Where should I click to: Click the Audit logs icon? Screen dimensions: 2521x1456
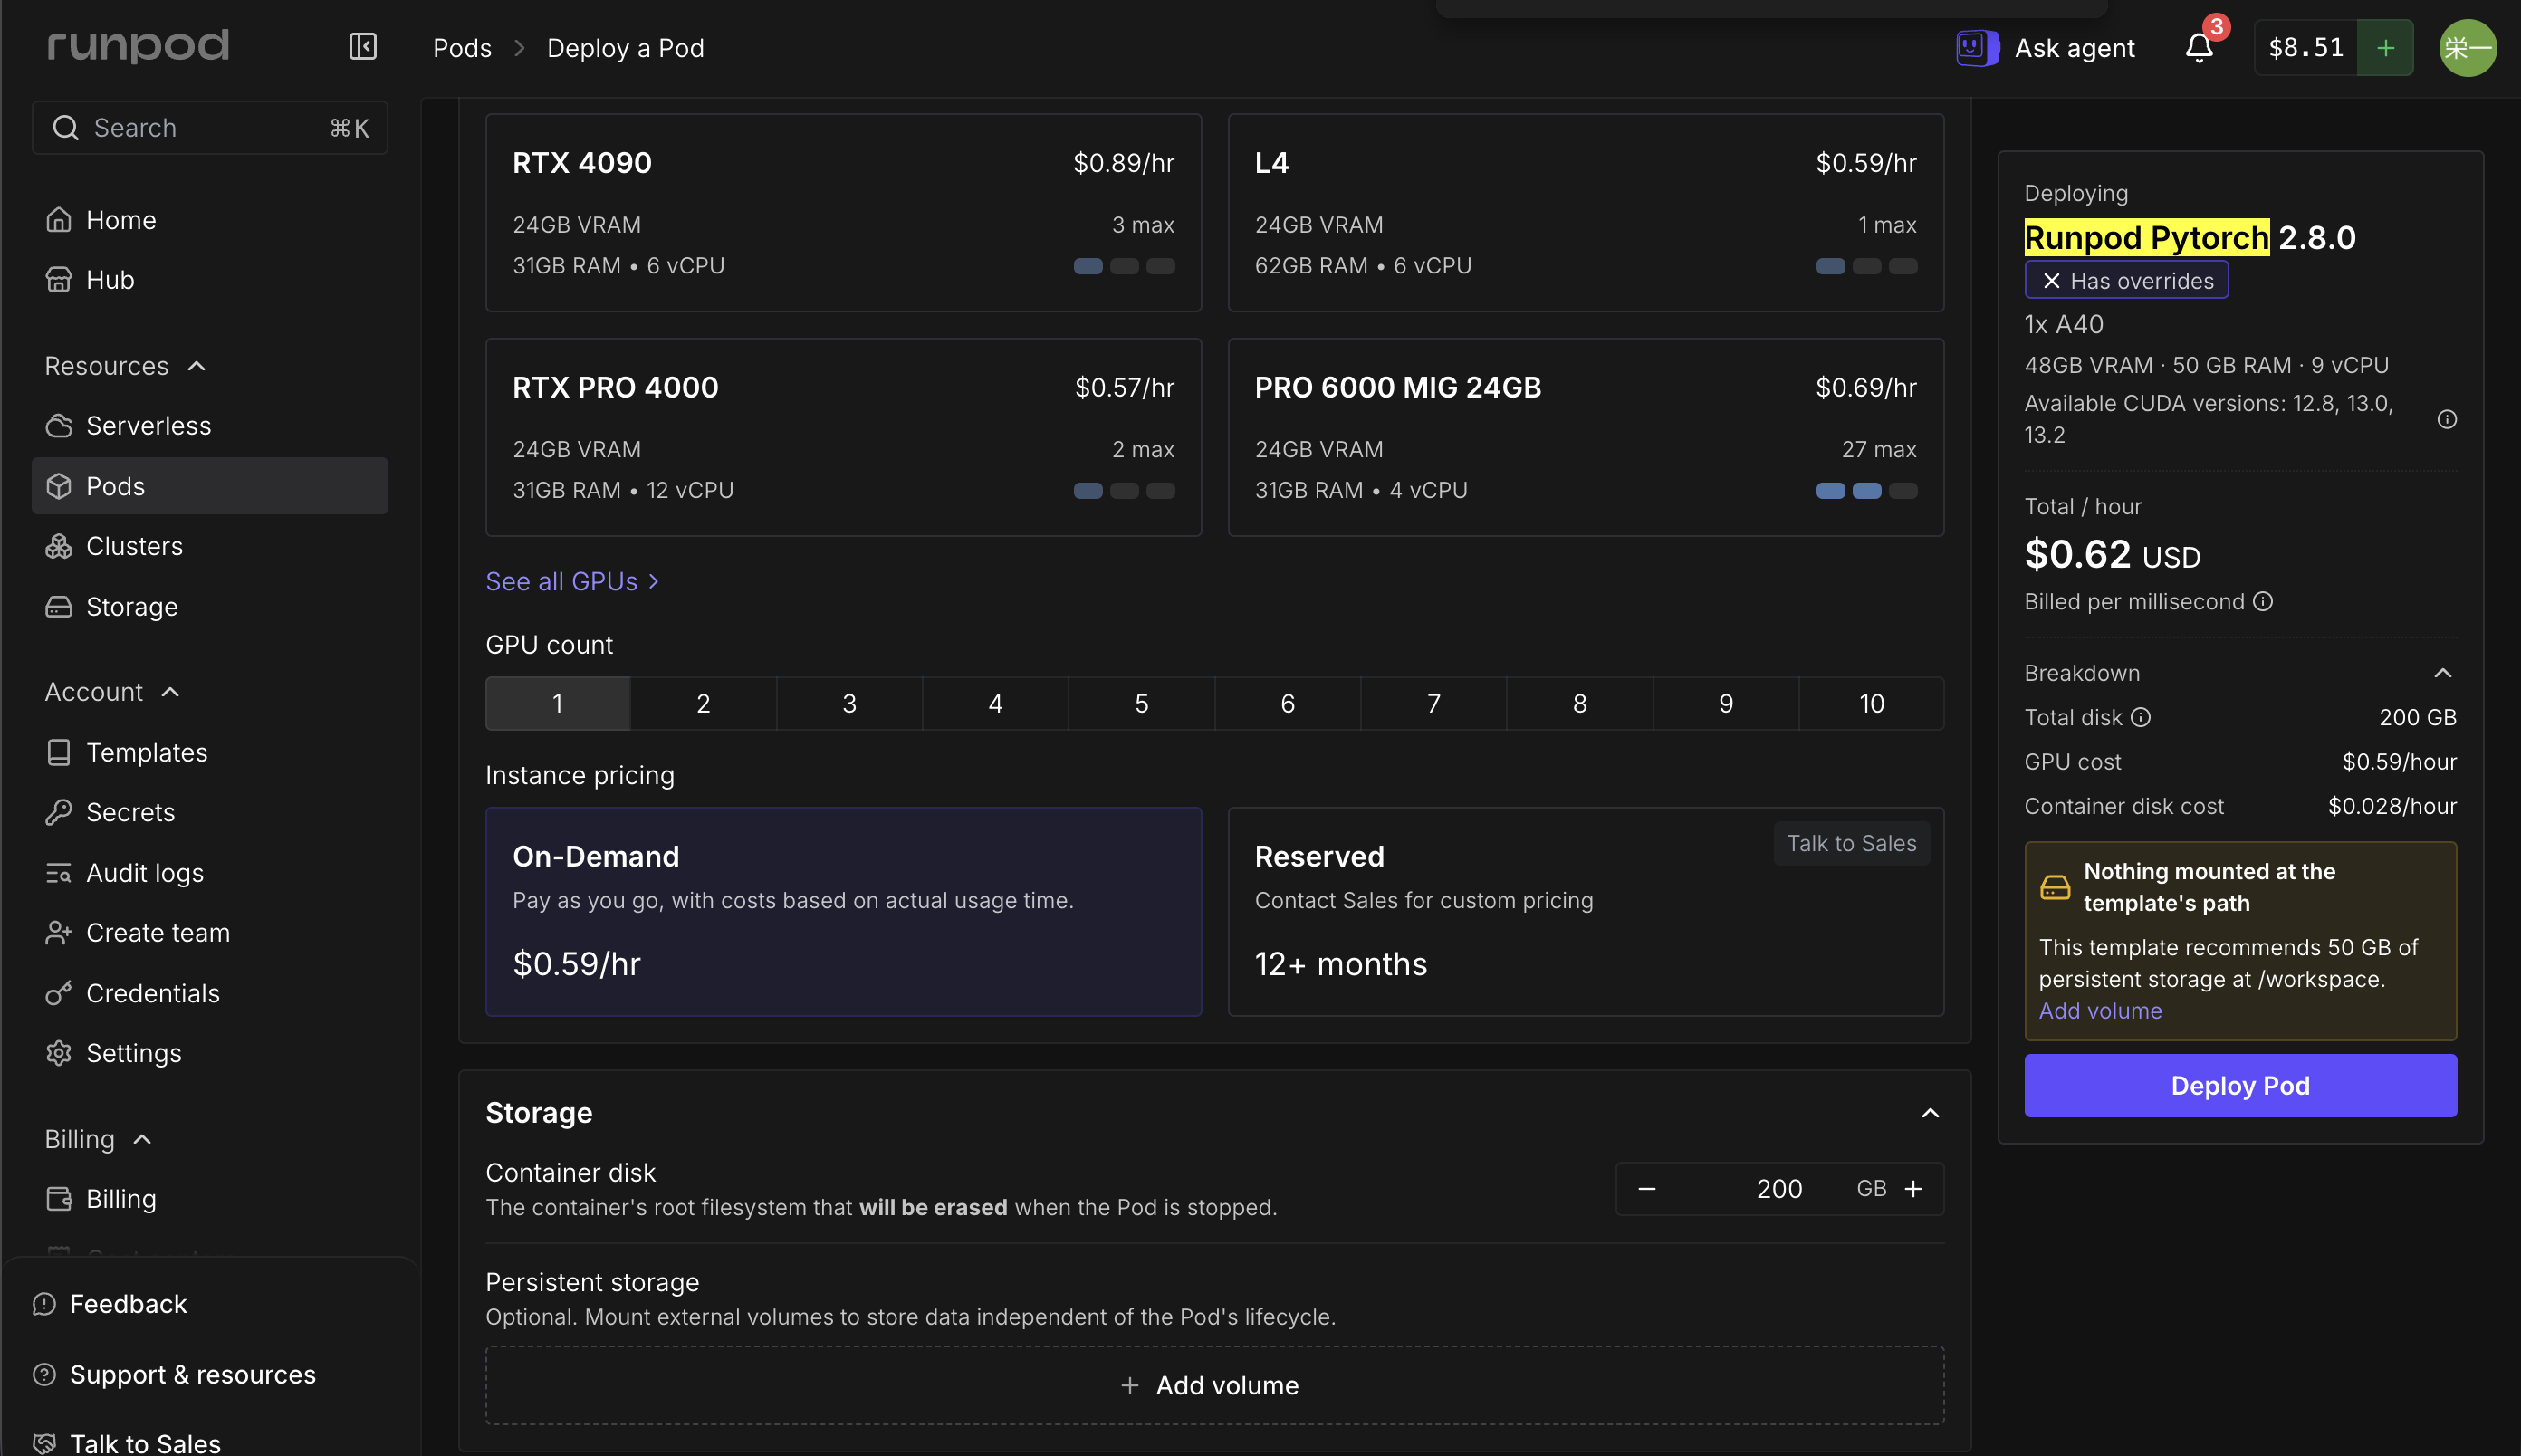(59, 873)
